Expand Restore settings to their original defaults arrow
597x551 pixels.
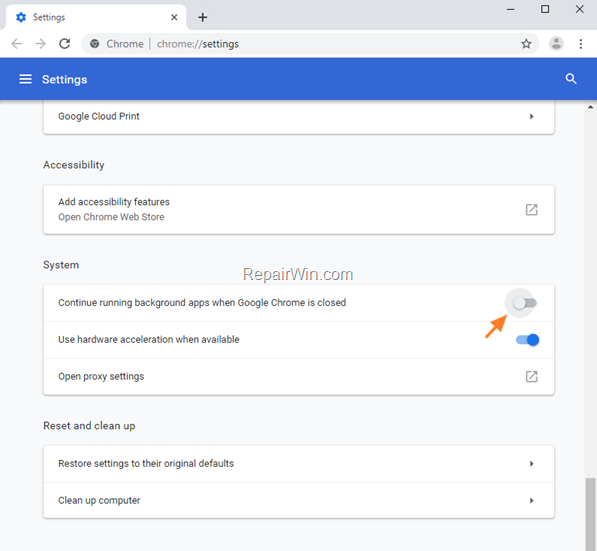pyautogui.click(x=532, y=463)
